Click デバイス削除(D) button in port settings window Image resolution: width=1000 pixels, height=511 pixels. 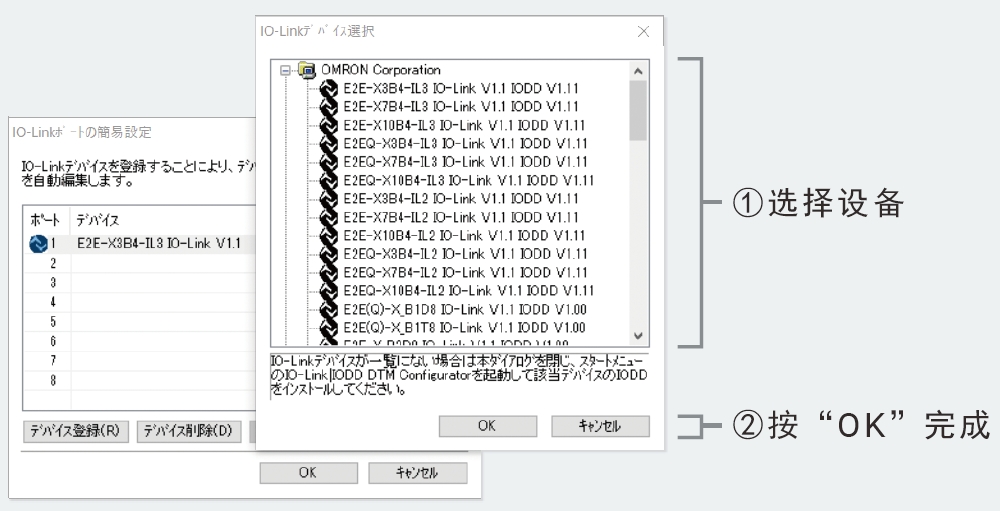coord(188,431)
